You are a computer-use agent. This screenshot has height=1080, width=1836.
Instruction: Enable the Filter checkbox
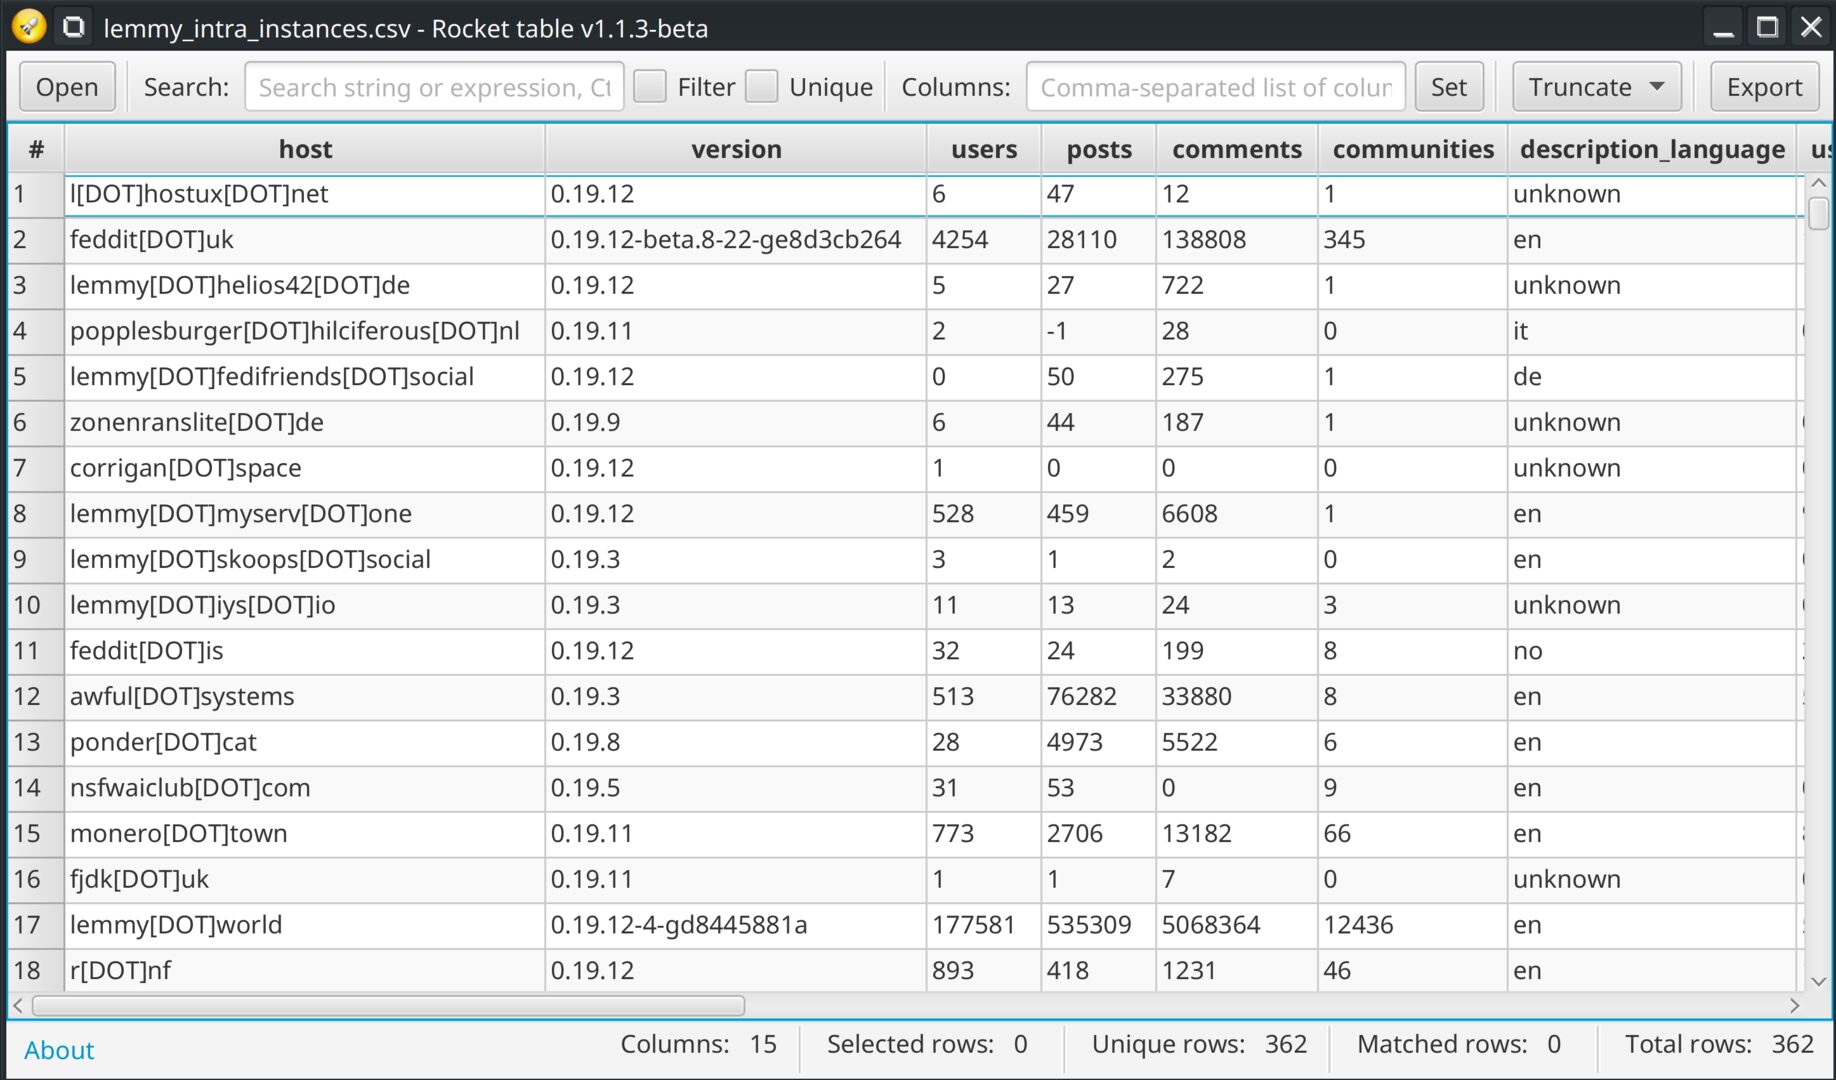pyautogui.click(x=650, y=87)
